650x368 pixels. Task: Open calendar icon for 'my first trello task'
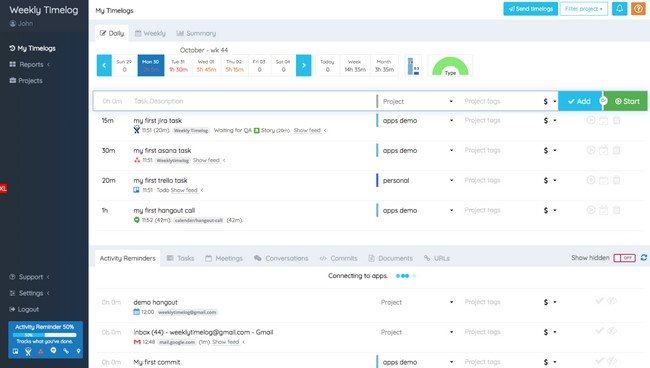pos(604,180)
